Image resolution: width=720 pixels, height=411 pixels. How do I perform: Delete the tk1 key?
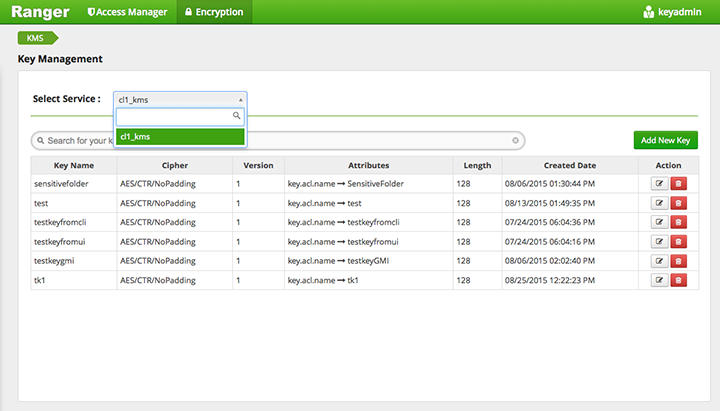click(x=679, y=280)
